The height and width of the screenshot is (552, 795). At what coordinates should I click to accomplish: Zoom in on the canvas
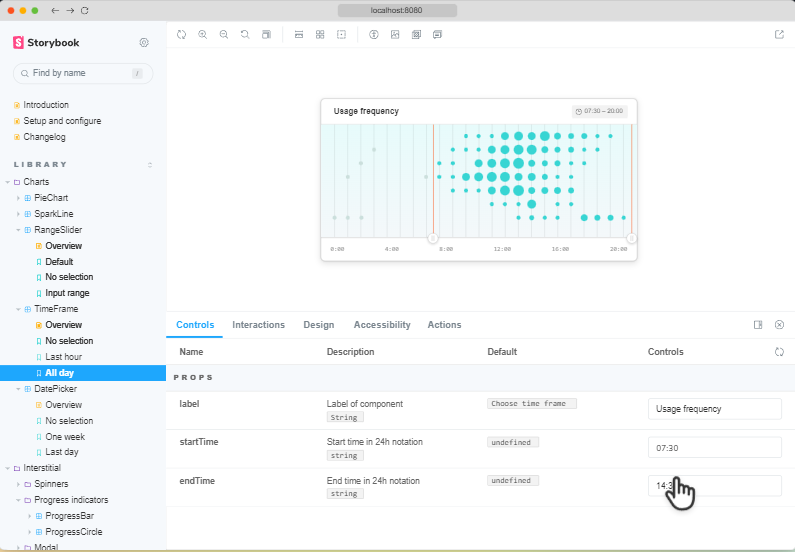(x=203, y=34)
